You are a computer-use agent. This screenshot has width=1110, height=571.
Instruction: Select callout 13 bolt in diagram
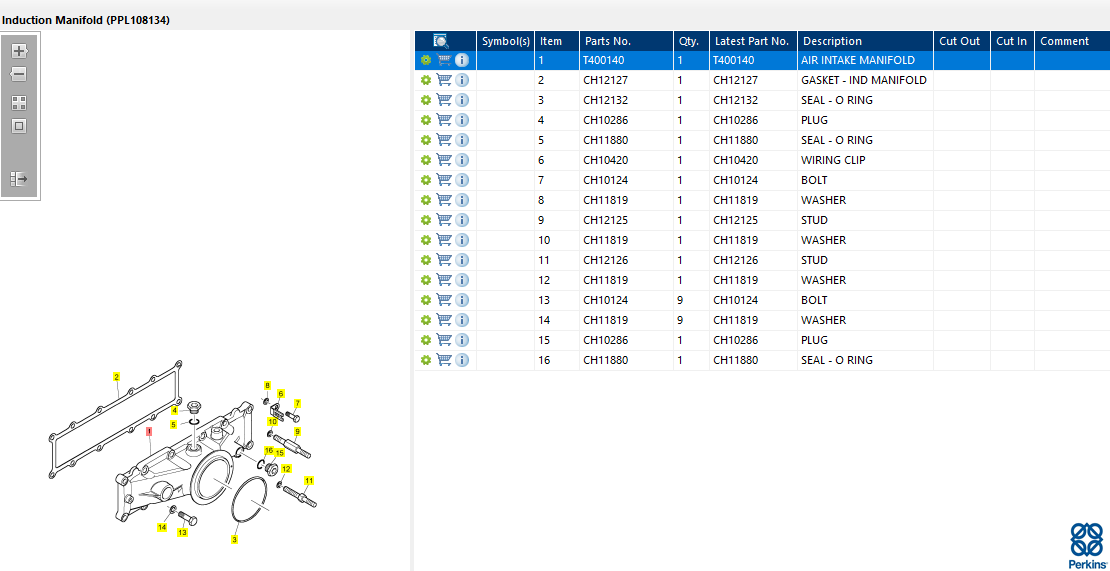182,532
